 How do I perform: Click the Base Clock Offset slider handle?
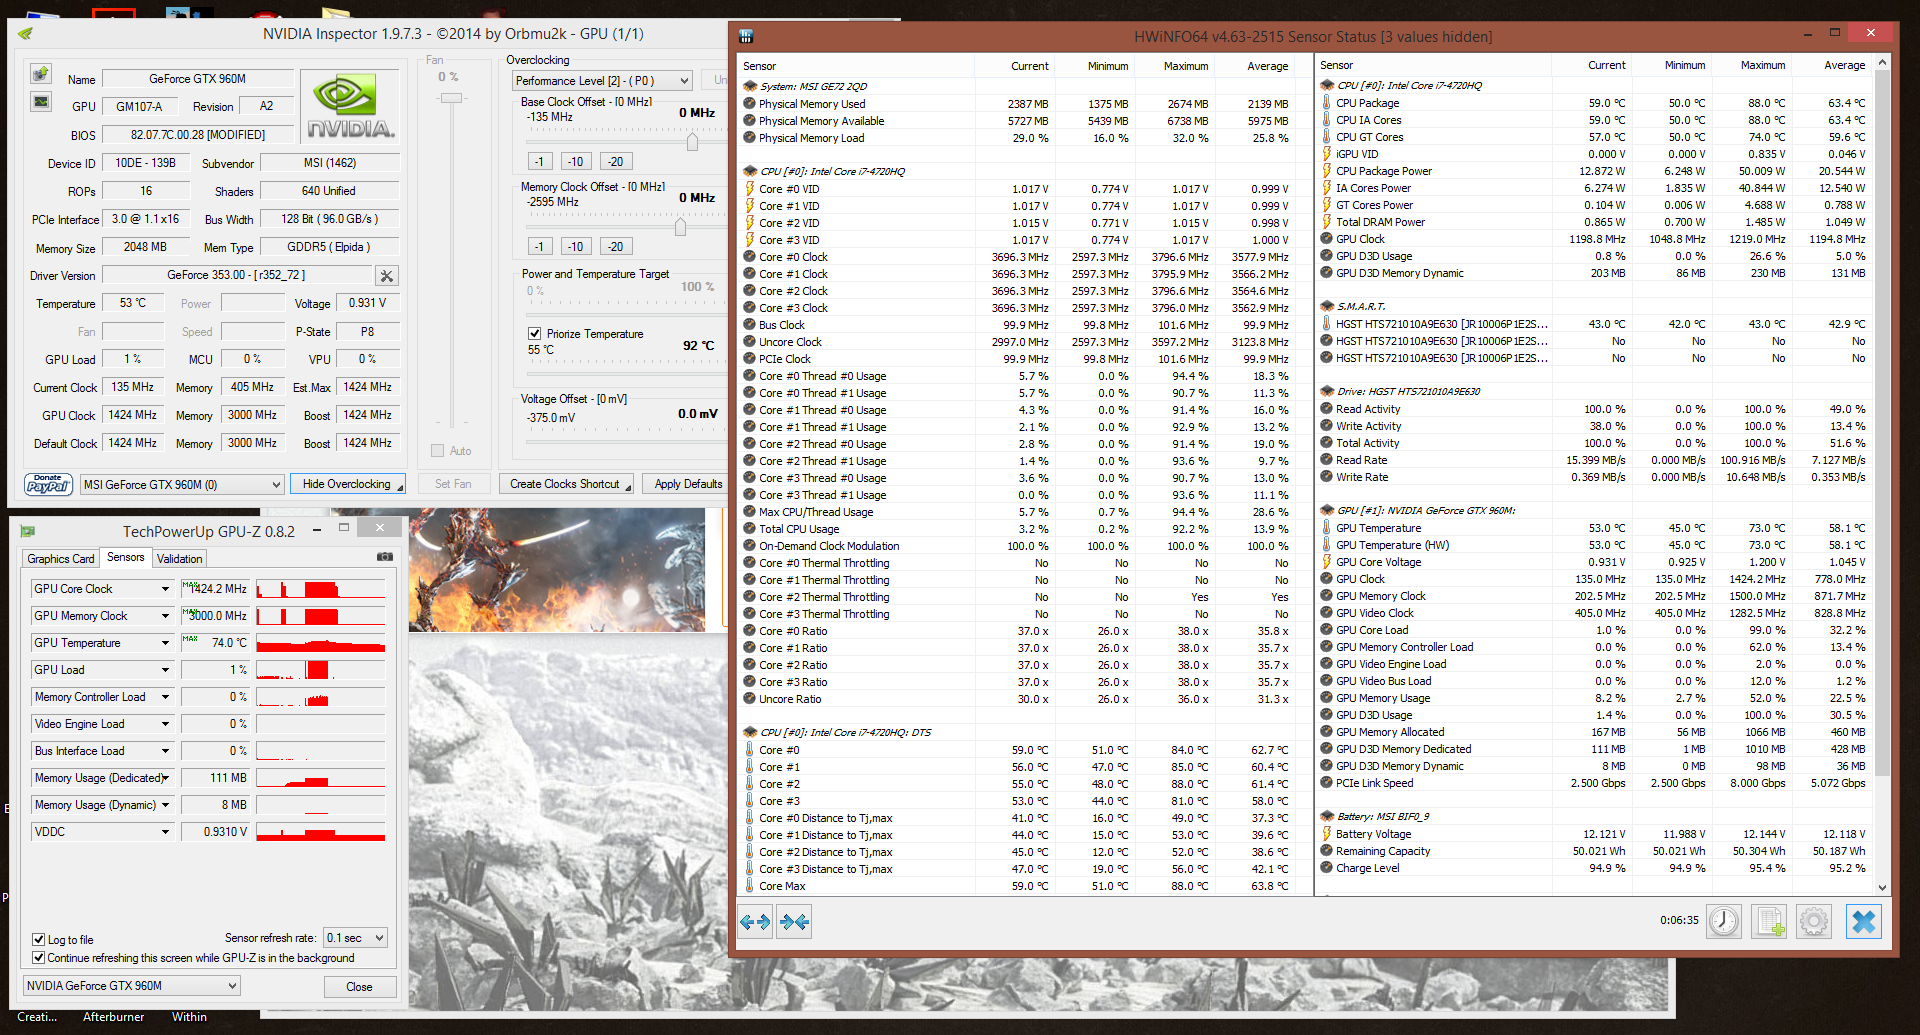pyautogui.click(x=692, y=142)
